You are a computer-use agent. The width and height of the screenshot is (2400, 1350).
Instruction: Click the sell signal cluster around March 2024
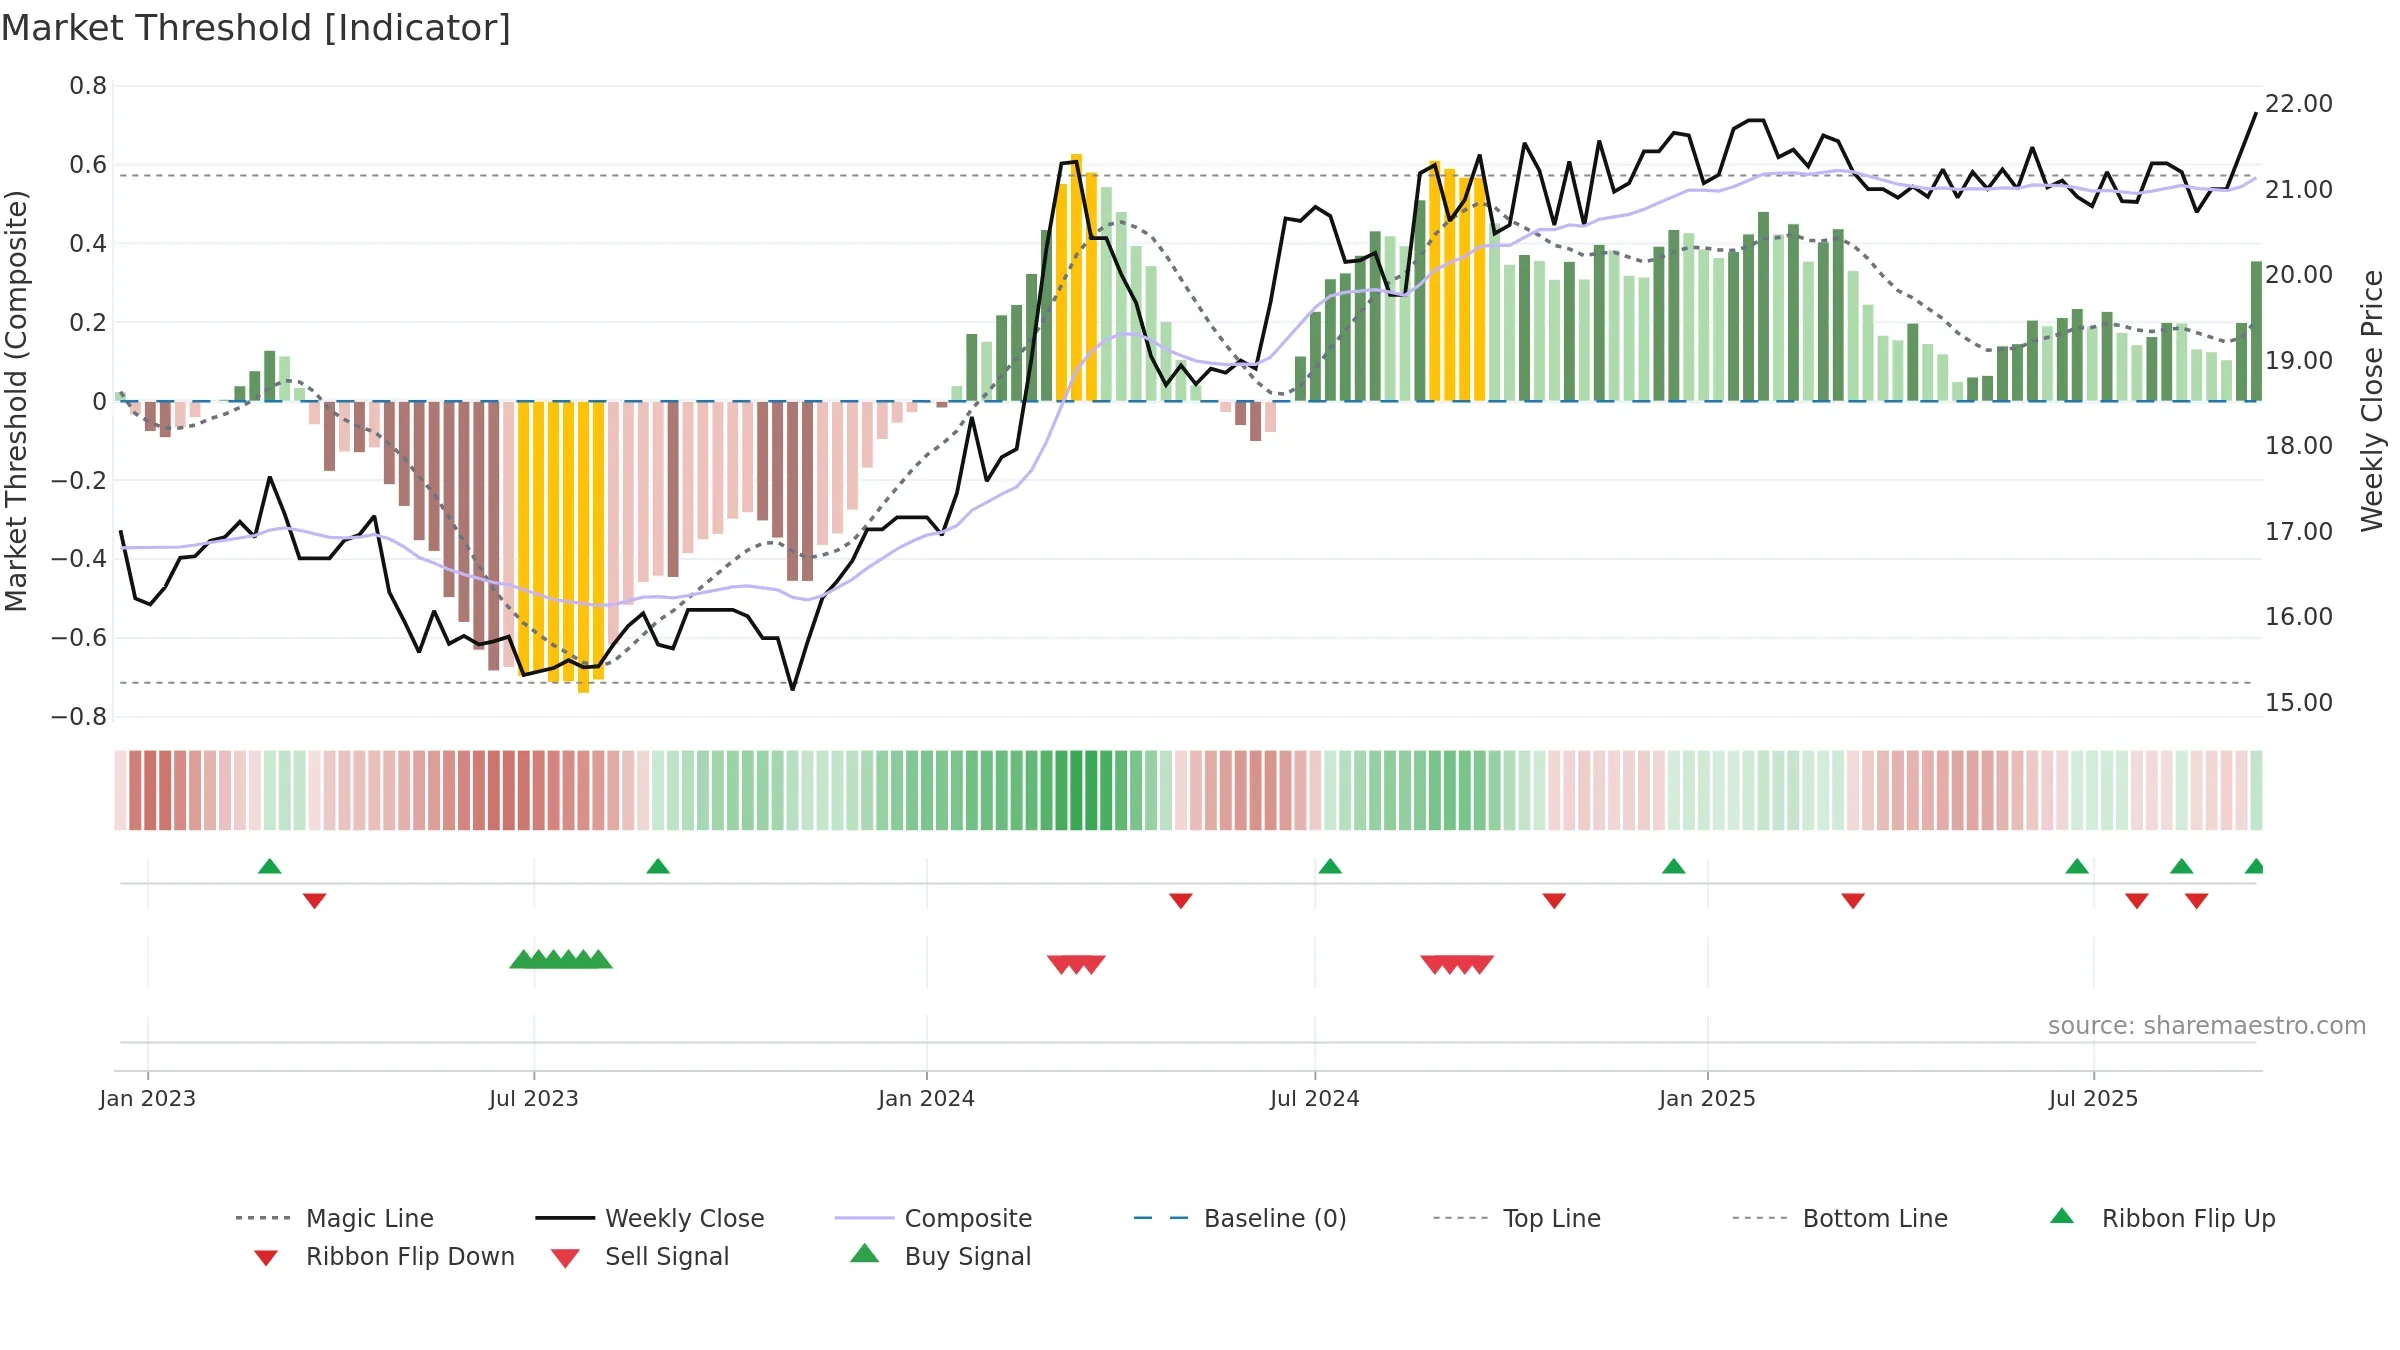1076,965
